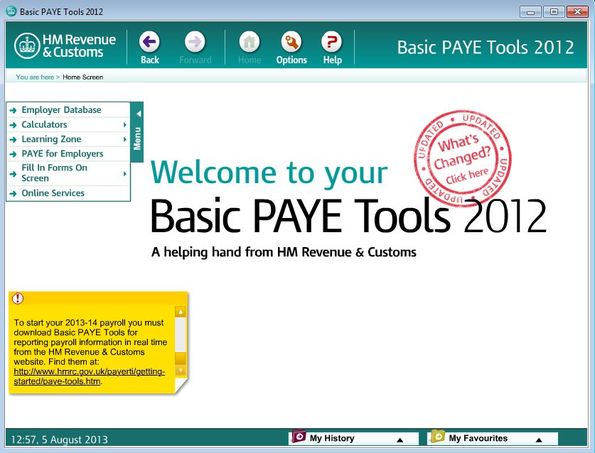The image size is (595, 453).
Task: Click yellow note scrollbar down arrow
Action: 181,370
